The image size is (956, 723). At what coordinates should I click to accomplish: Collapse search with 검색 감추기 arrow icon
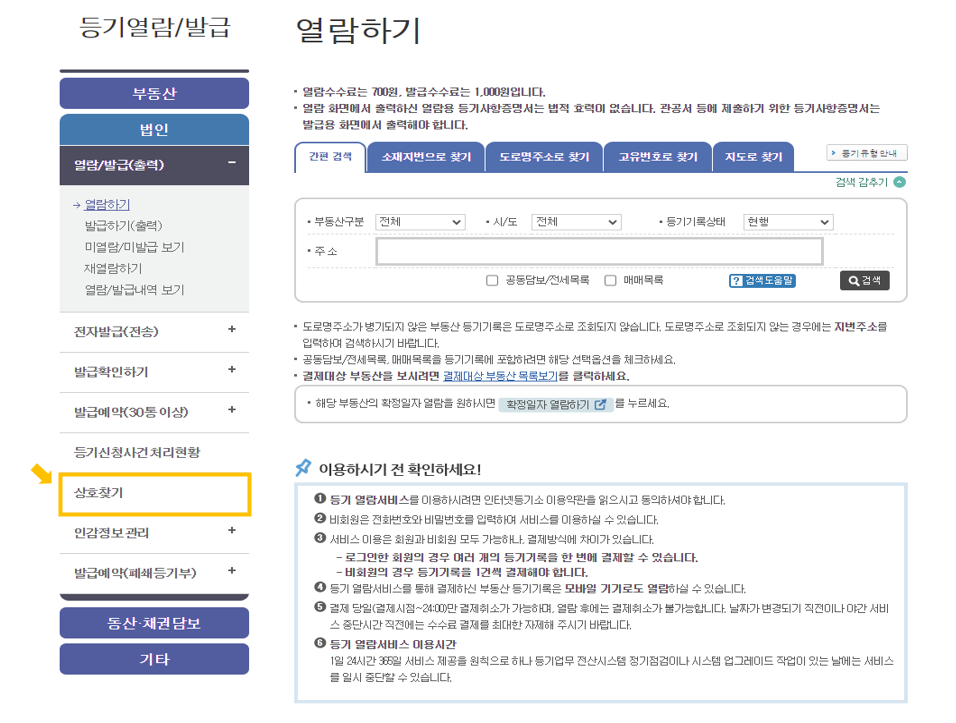point(899,182)
